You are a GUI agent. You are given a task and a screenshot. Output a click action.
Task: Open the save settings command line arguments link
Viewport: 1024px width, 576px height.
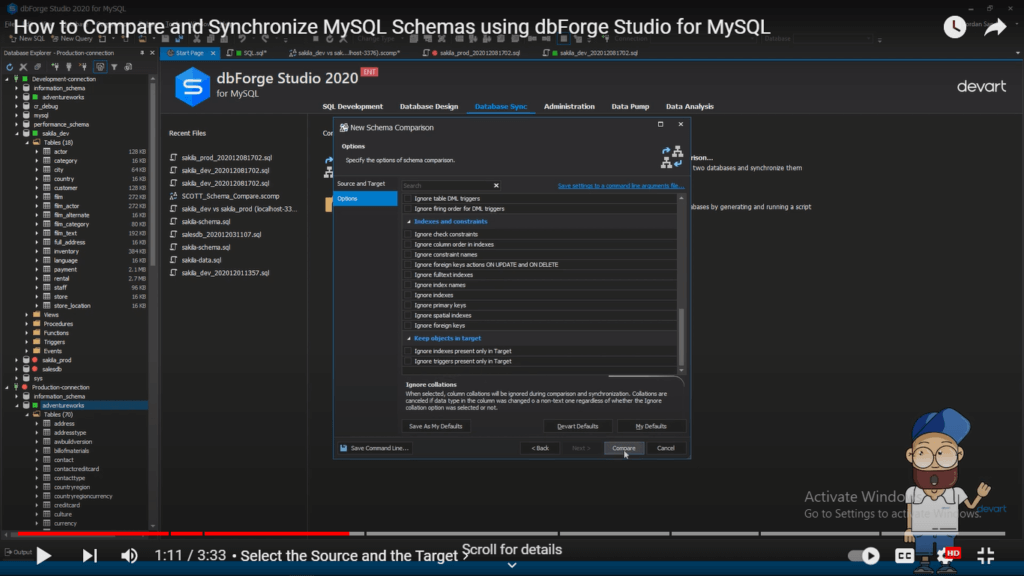click(x=619, y=186)
